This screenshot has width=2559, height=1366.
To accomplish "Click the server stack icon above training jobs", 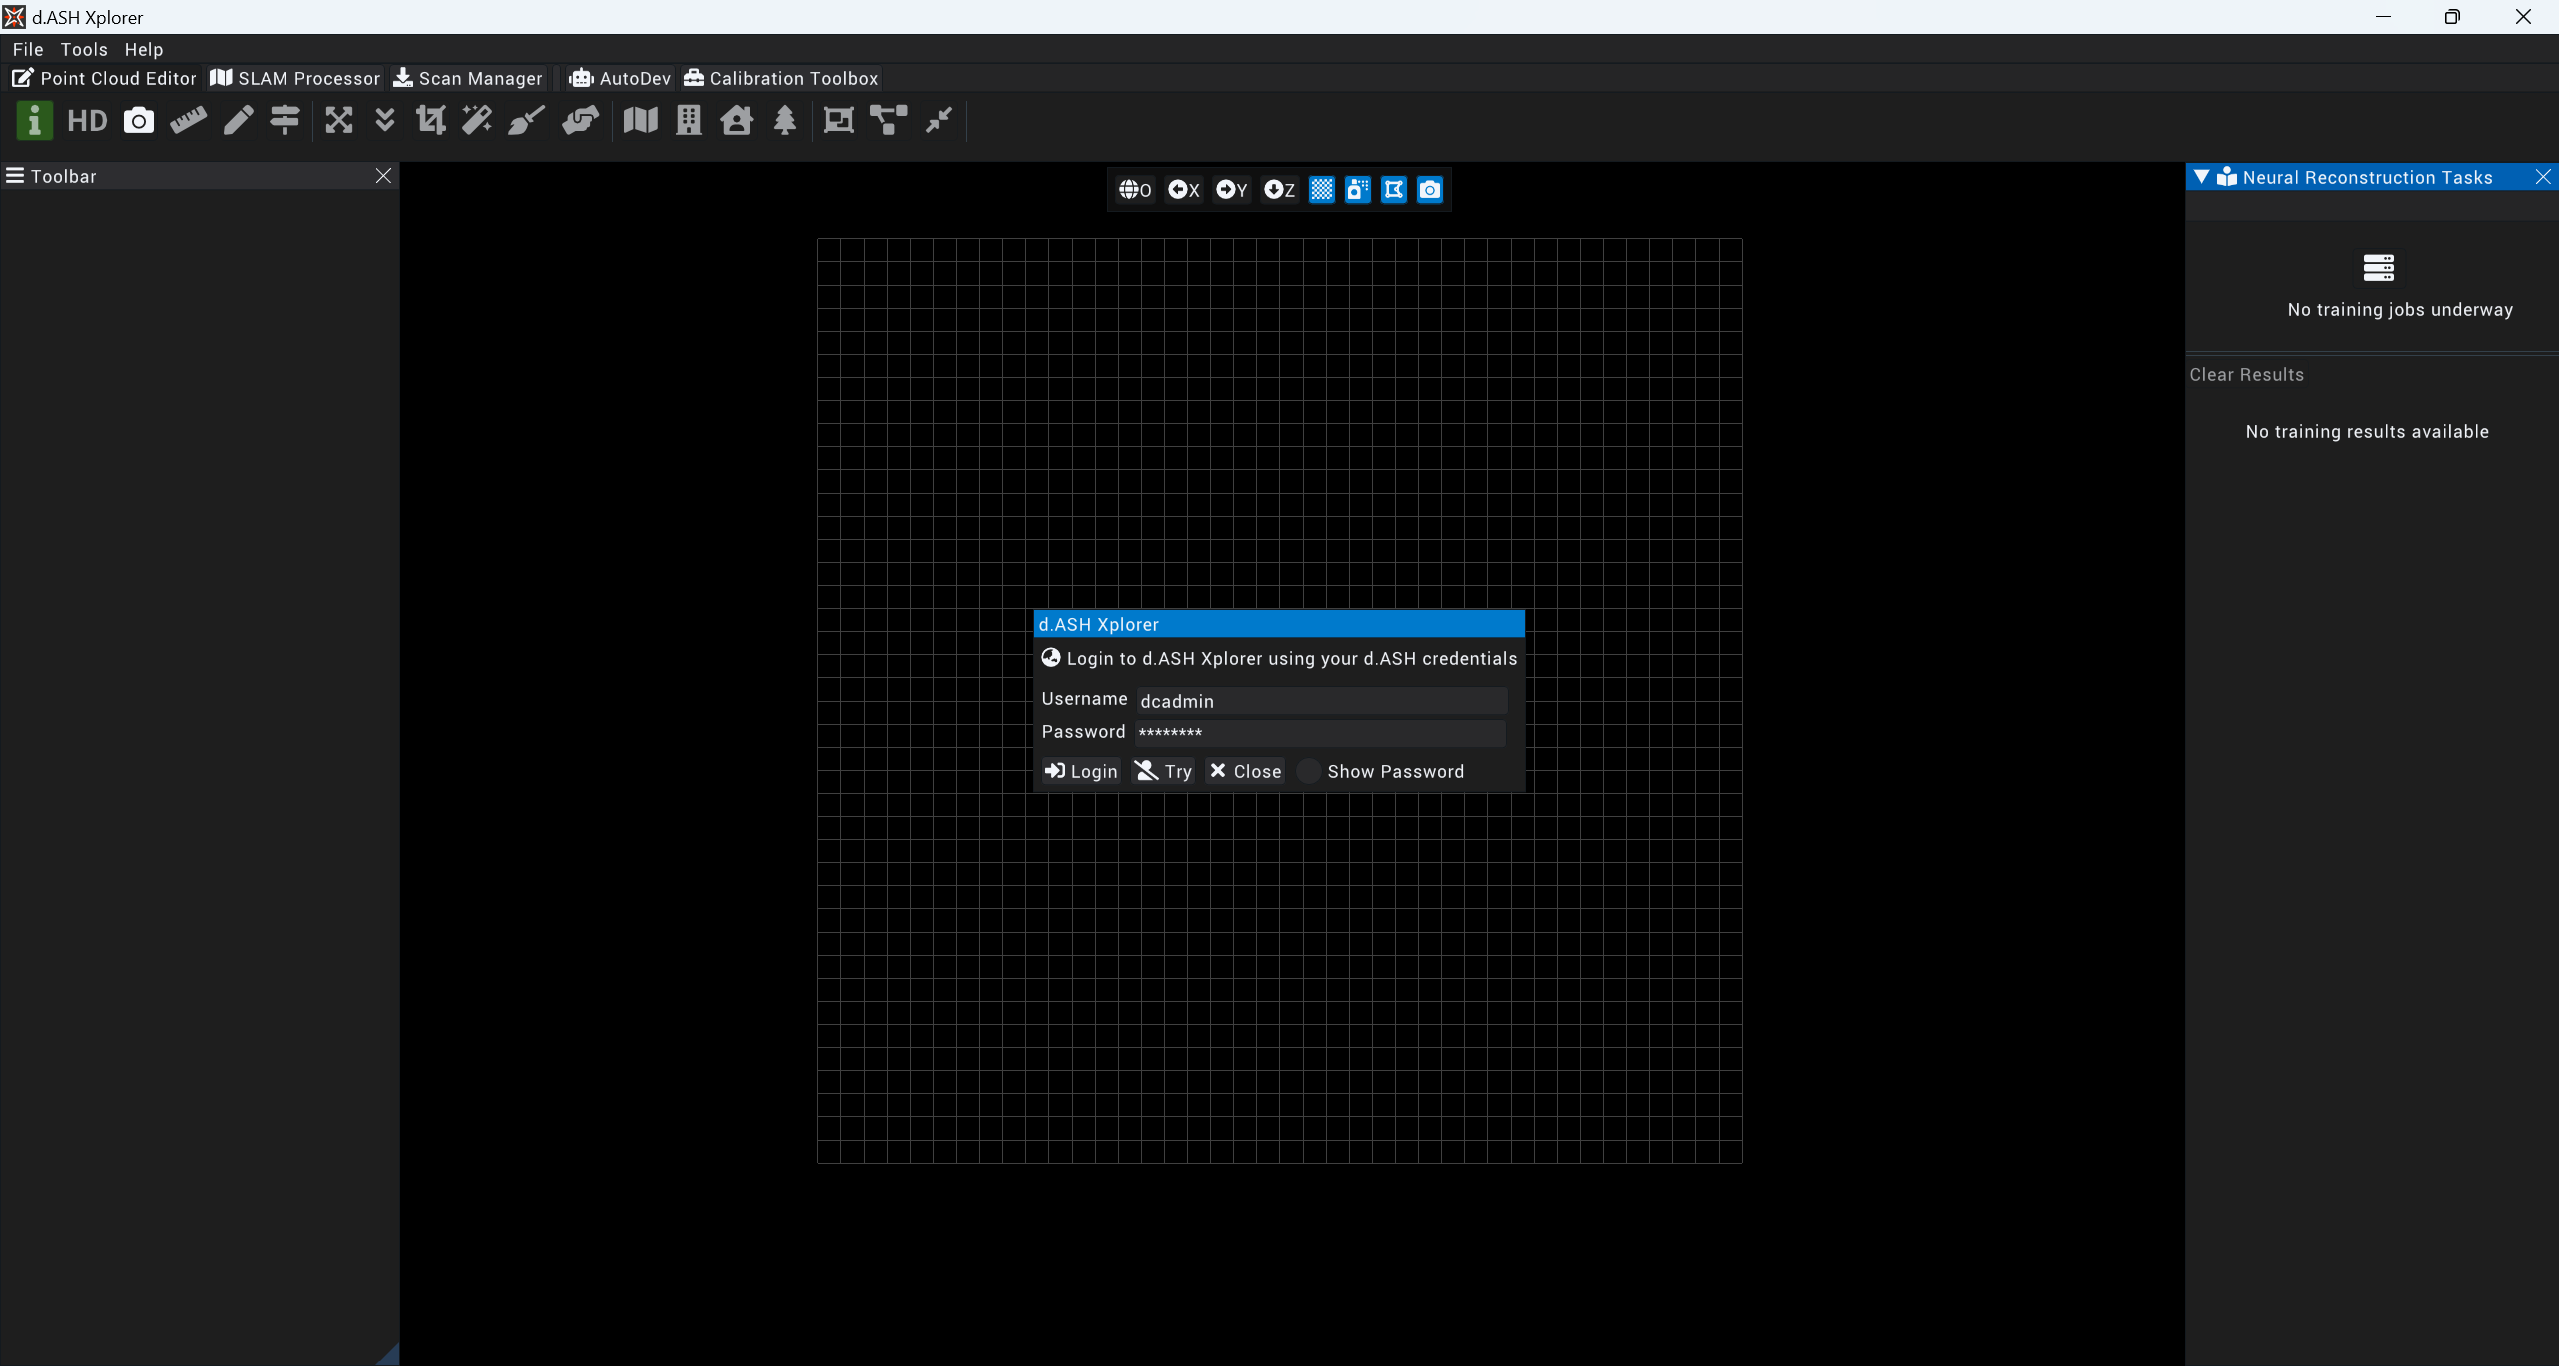I will (x=2378, y=267).
